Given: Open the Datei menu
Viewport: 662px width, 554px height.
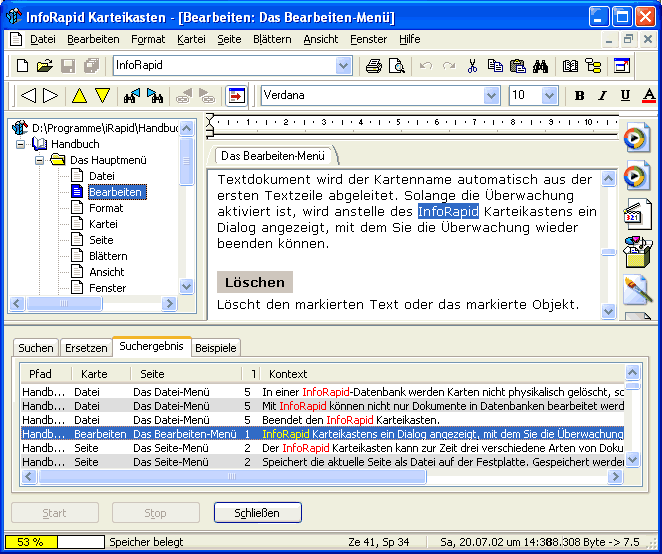Looking at the screenshot, I should point(43,39).
